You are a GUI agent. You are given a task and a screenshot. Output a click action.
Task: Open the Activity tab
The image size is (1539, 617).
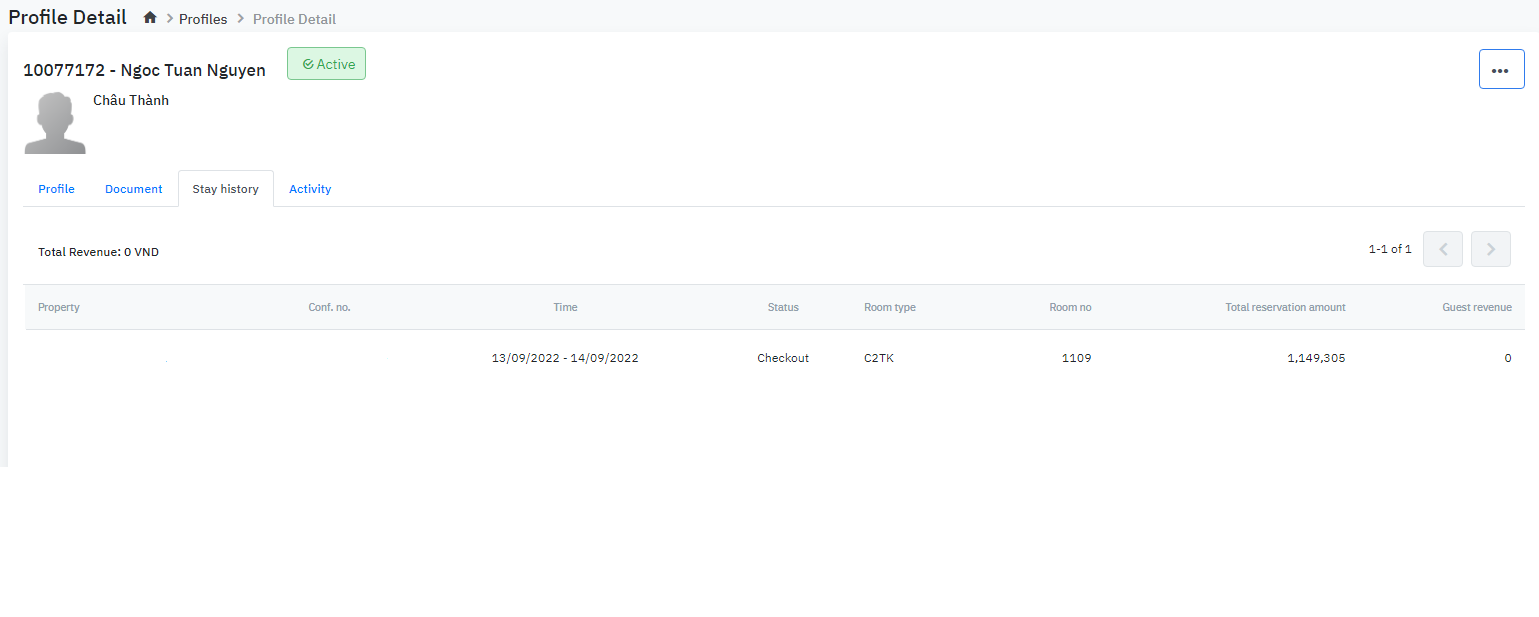click(310, 189)
